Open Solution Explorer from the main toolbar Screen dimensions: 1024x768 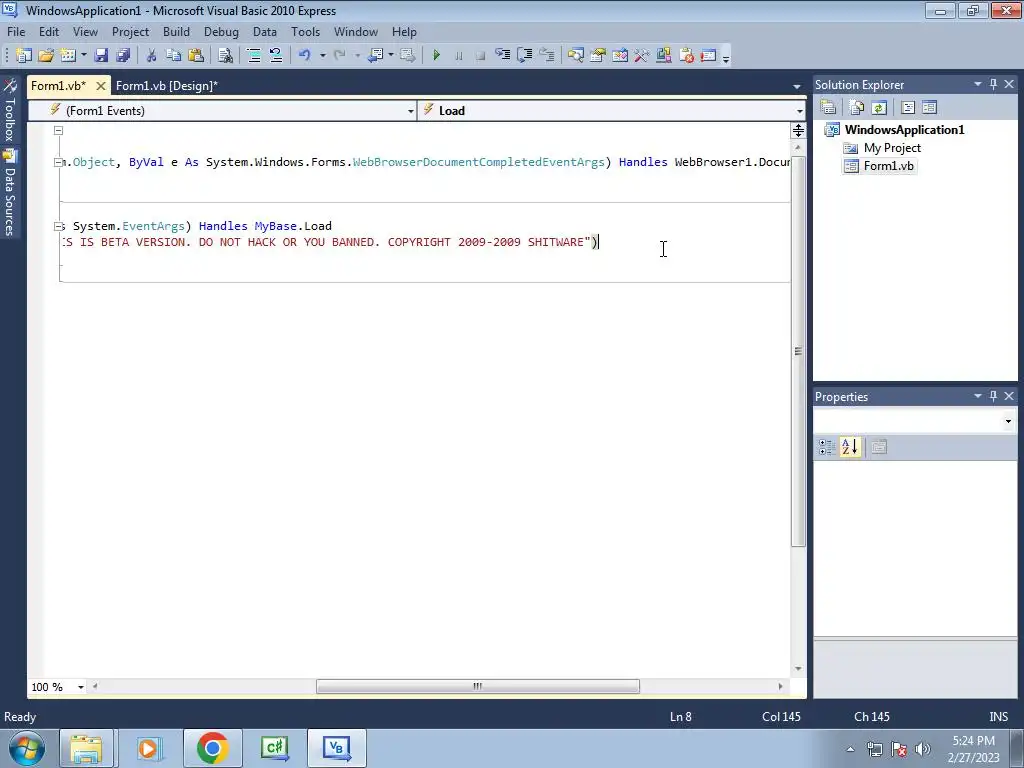coord(575,56)
